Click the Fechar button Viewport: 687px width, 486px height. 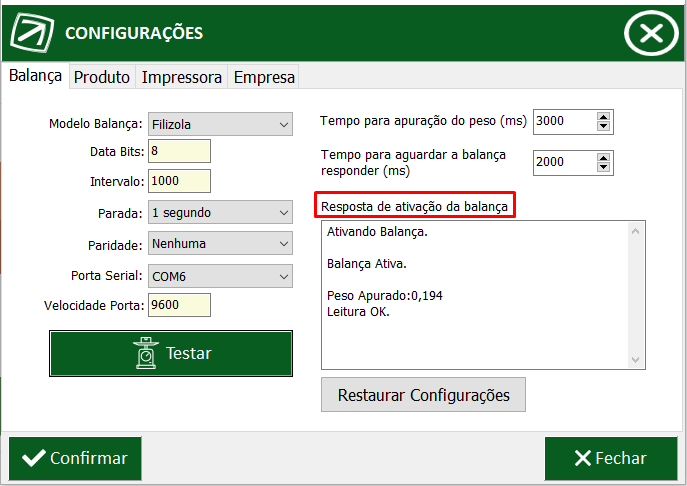611,458
